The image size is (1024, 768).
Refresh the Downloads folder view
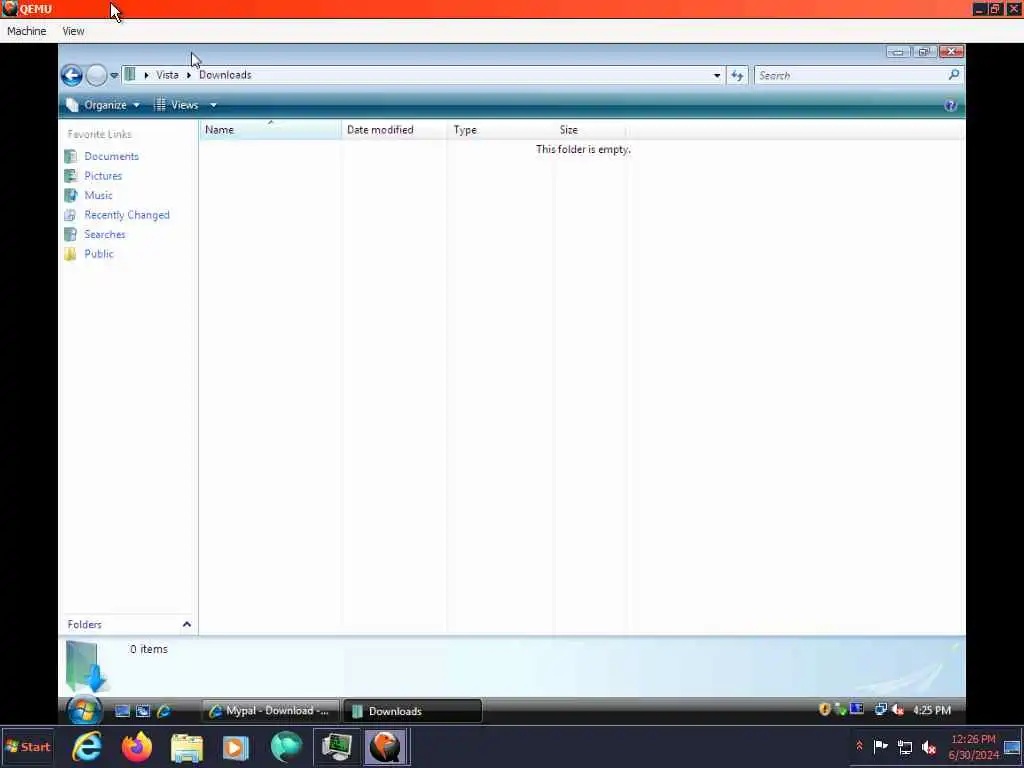pos(737,75)
